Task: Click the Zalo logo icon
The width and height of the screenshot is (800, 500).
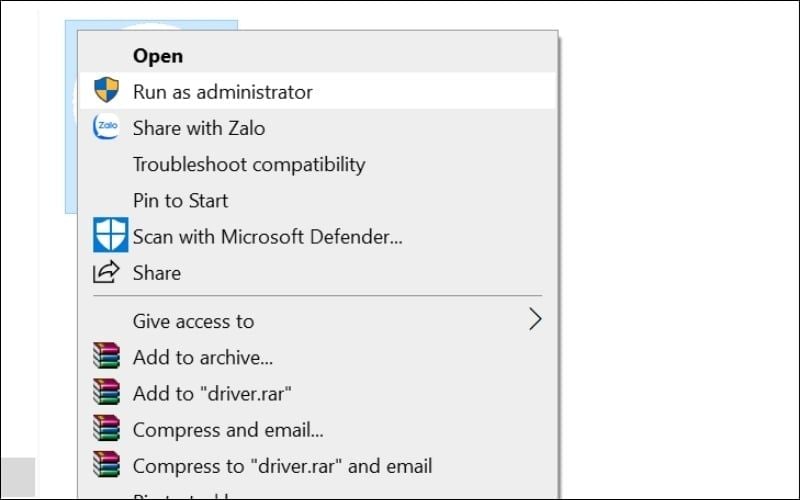Action: (106, 128)
